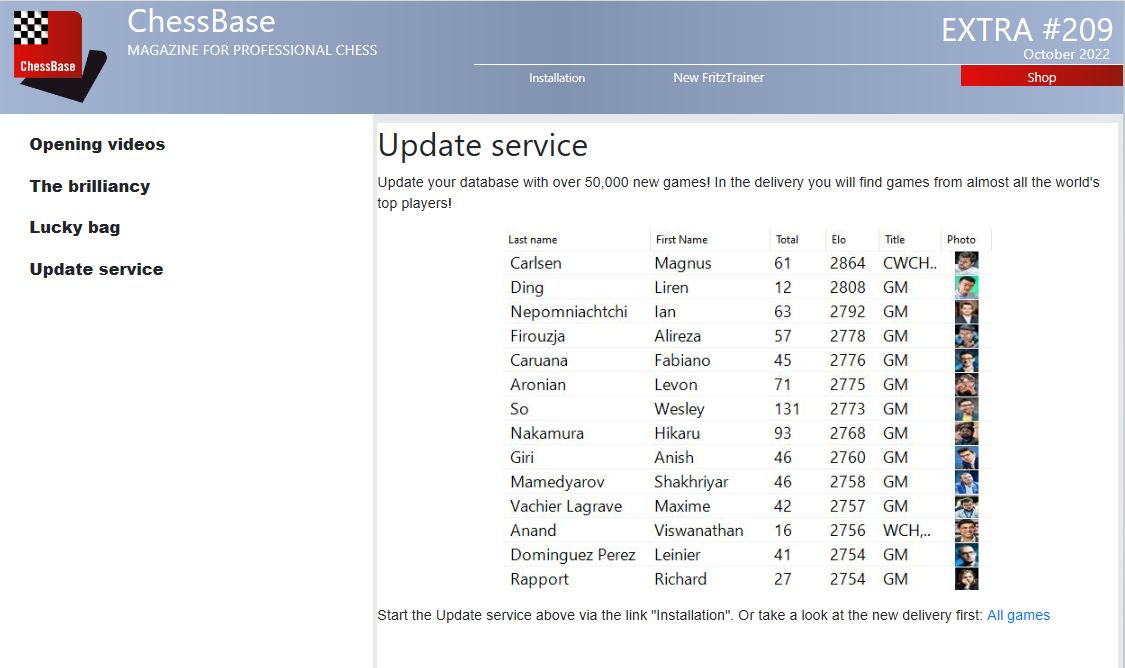Open the All games link
This screenshot has width=1125, height=668.
[x=1018, y=615]
